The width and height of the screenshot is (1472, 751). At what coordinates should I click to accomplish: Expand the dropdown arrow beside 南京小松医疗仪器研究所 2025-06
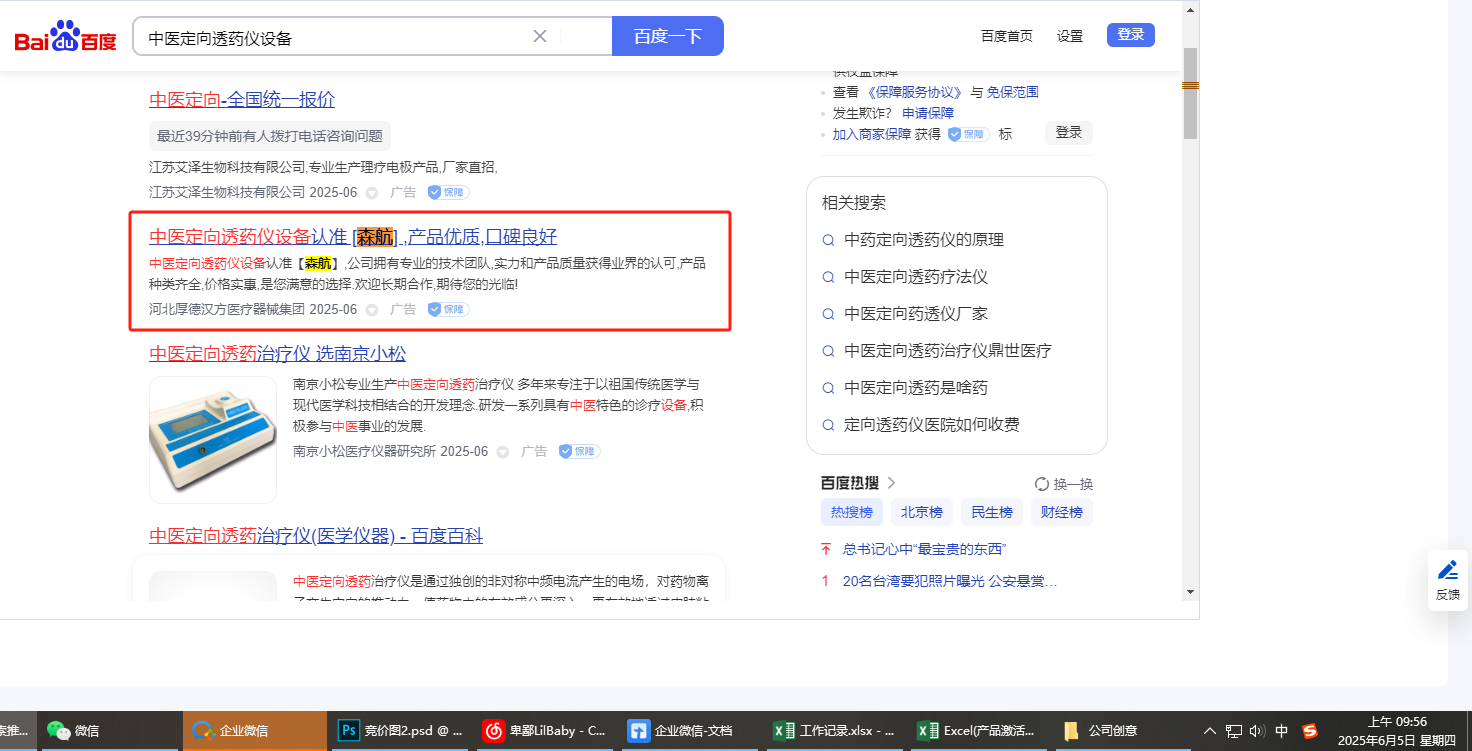coord(503,452)
